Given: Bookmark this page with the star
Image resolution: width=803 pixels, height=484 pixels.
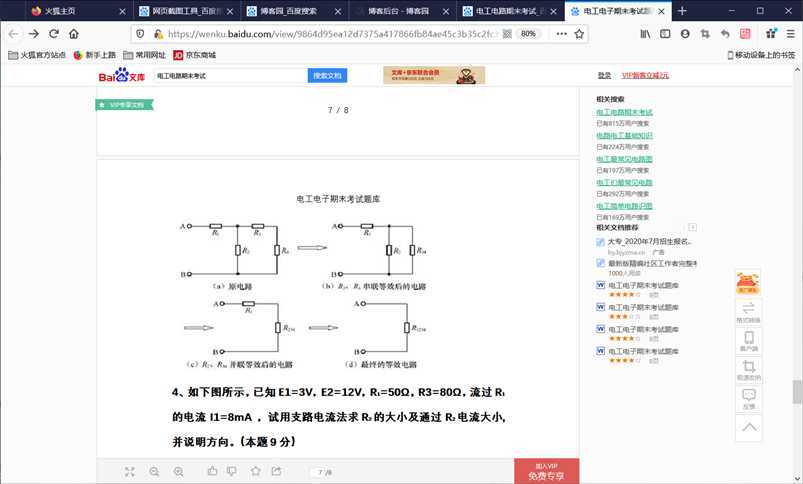Looking at the screenshot, I should coord(579,34).
